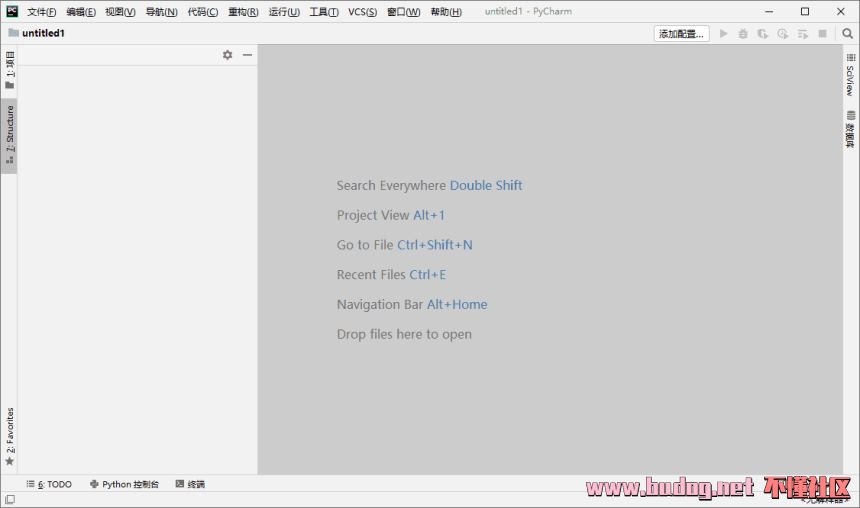
Task: Open the 数据库 tool window tab
Action: [x=851, y=129]
